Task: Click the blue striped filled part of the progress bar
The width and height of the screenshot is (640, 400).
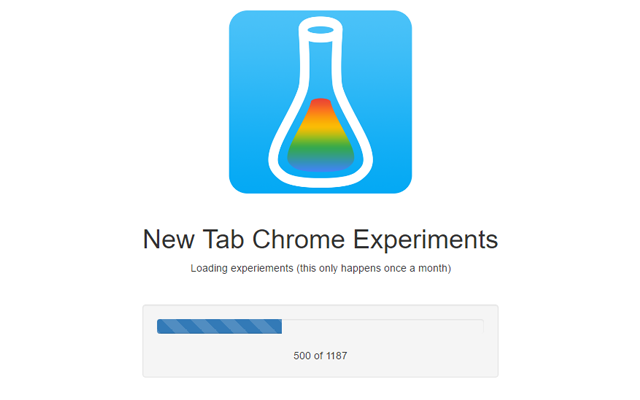Action: [x=219, y=327]
